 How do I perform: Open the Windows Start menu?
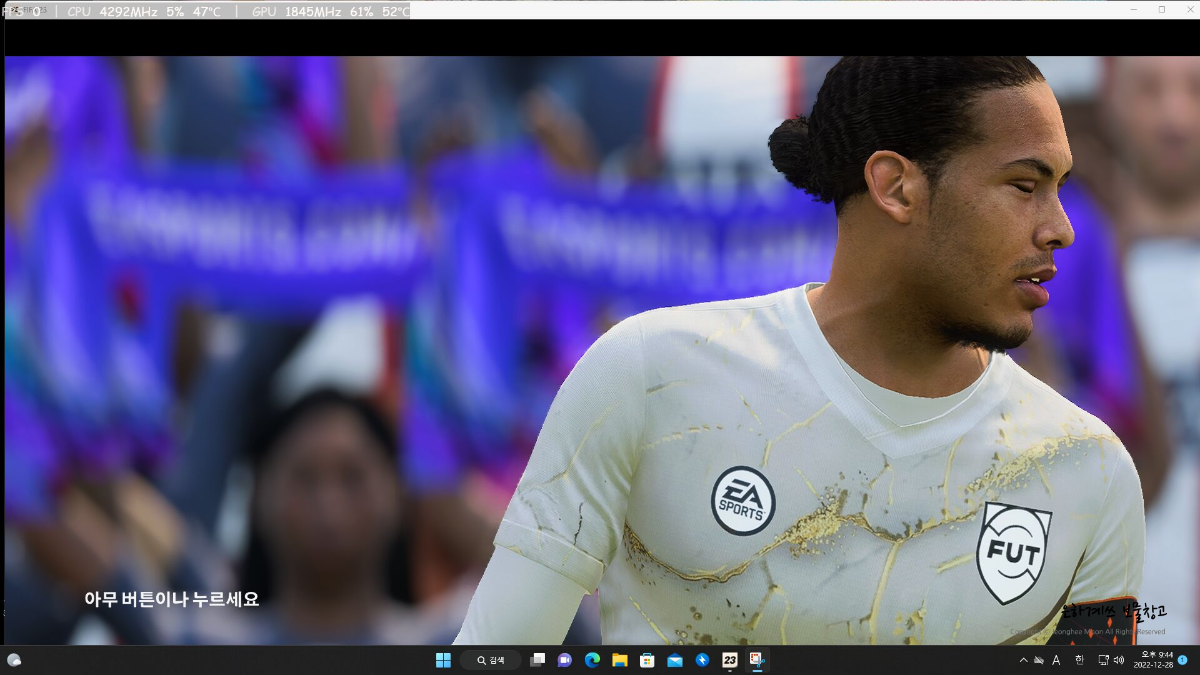[x=443, y=660]
